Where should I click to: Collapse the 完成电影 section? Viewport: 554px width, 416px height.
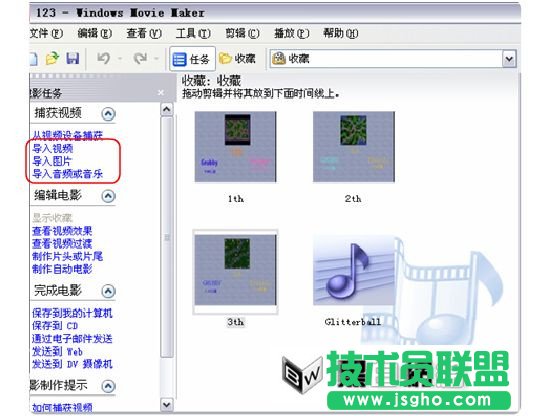point(108,291)
